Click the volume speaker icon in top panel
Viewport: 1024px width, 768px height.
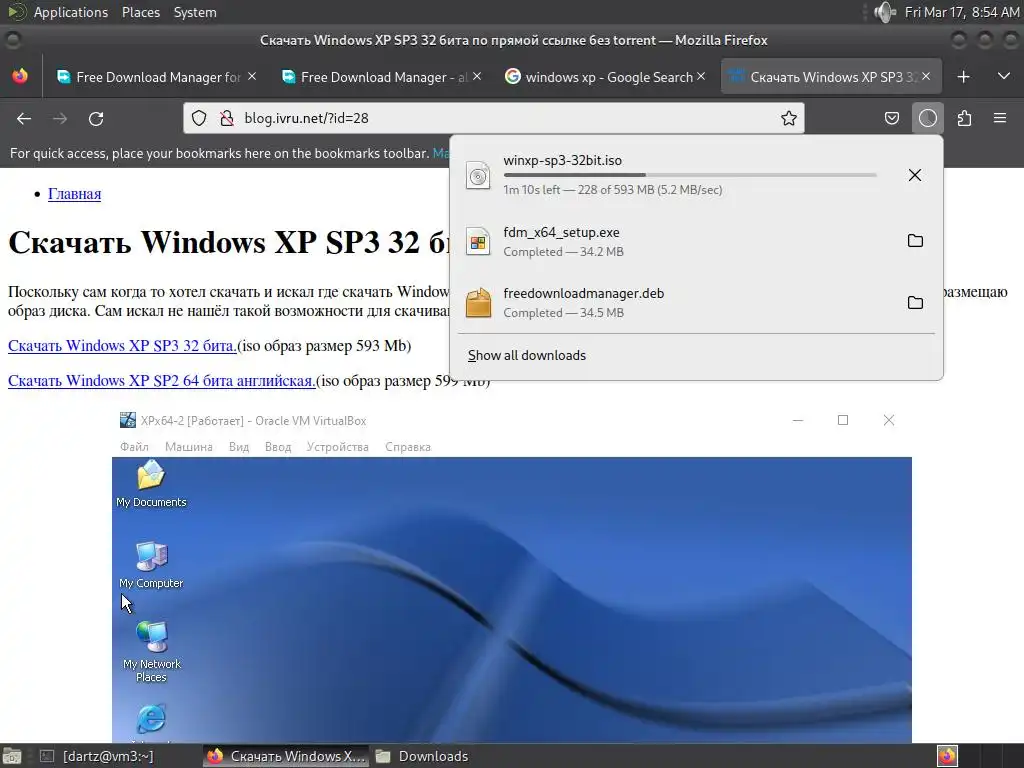tap(885, 12)
